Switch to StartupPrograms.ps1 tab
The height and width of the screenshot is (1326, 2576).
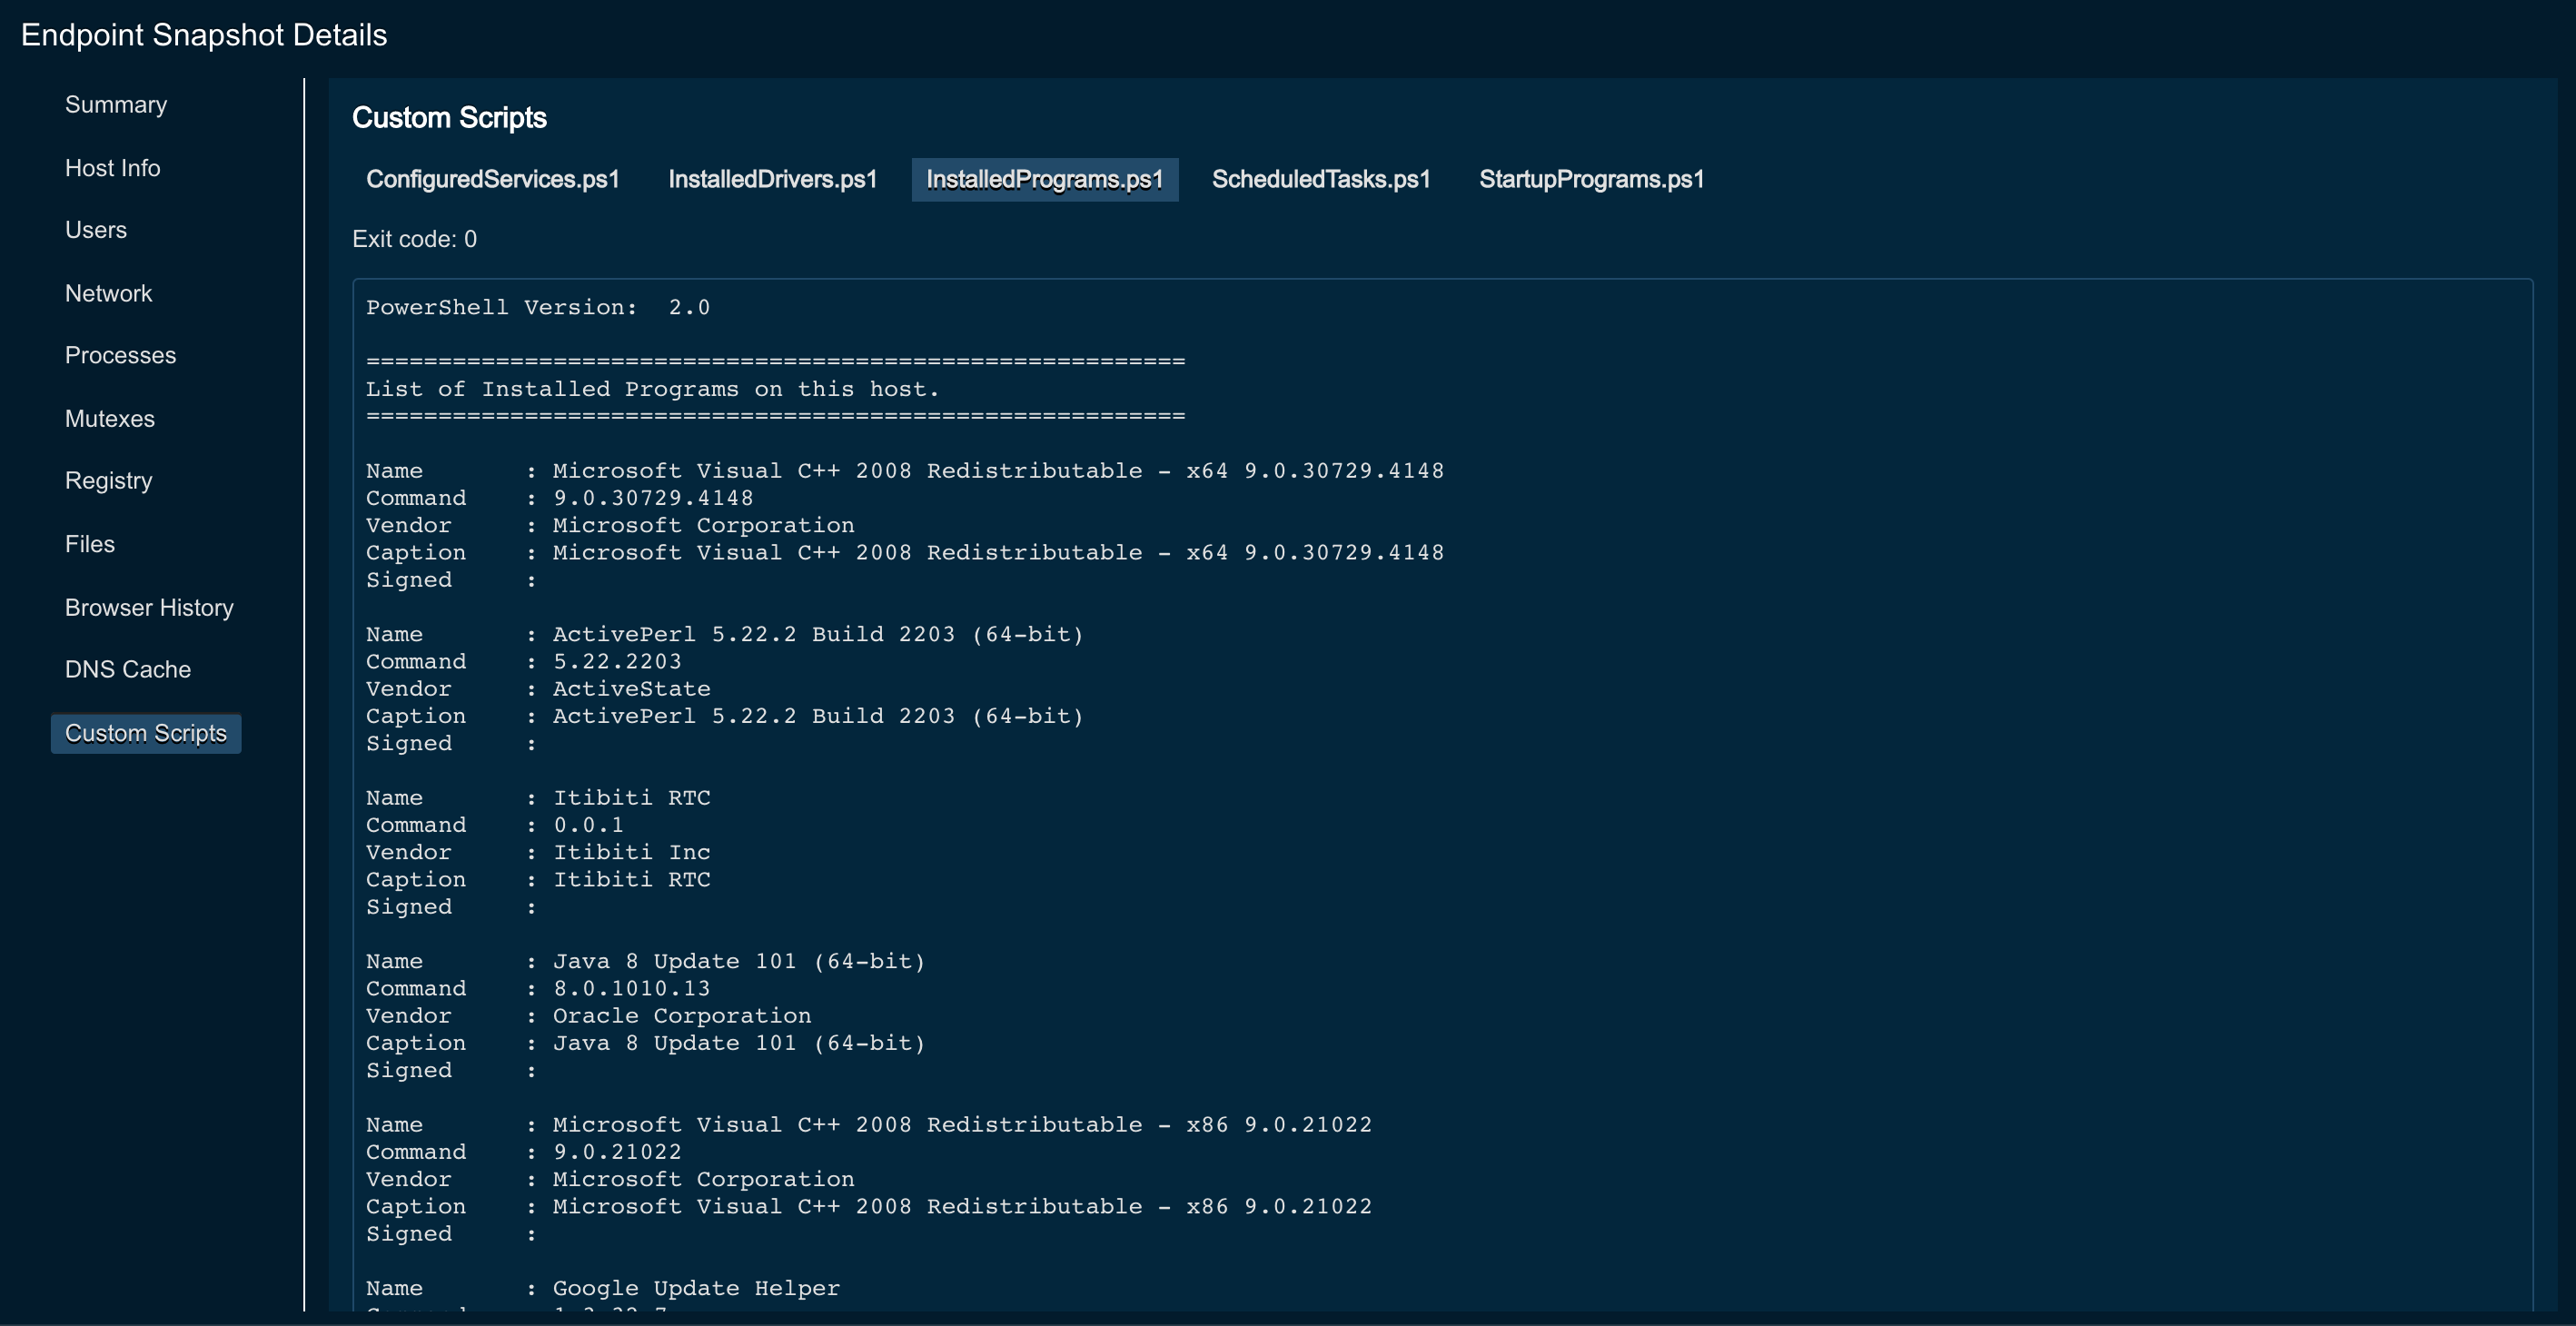coord(1591,180)
